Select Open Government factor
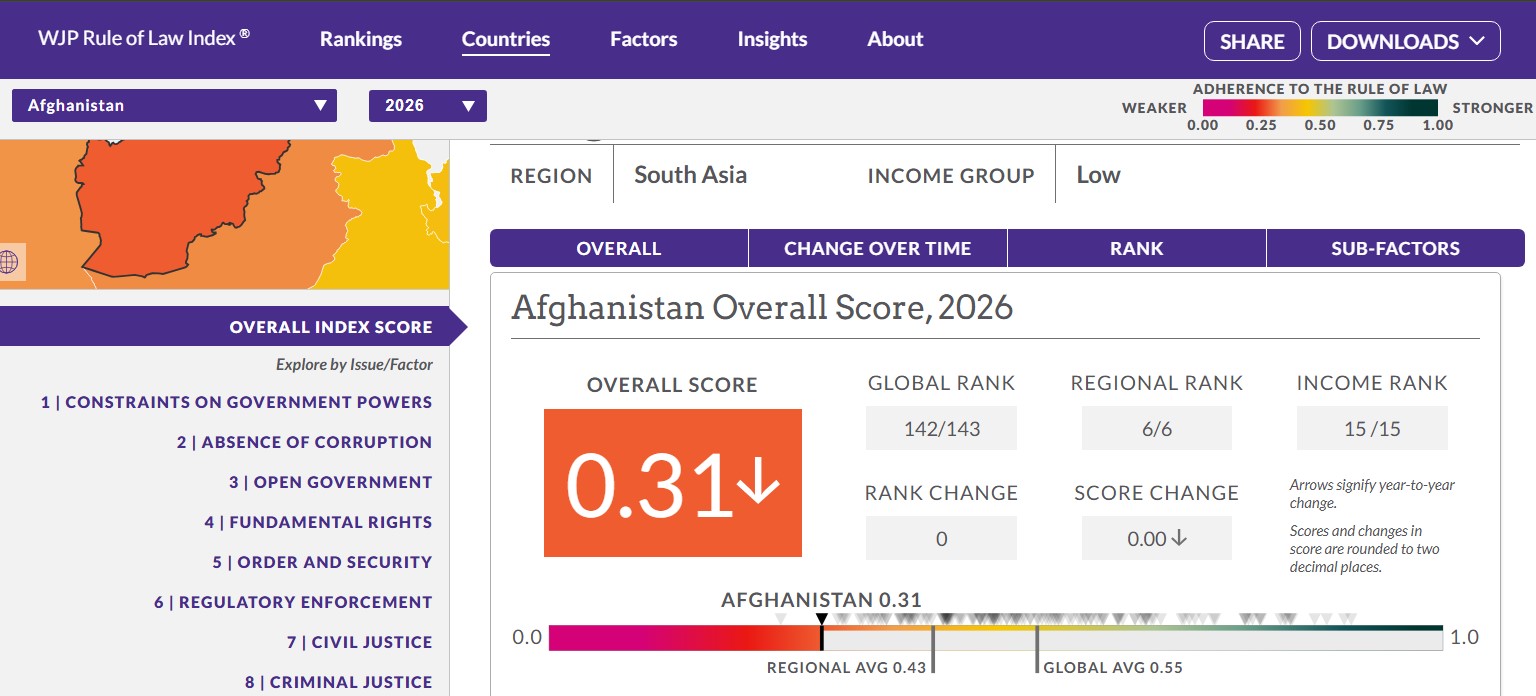 pyautogui.click(x=330, y=482)
